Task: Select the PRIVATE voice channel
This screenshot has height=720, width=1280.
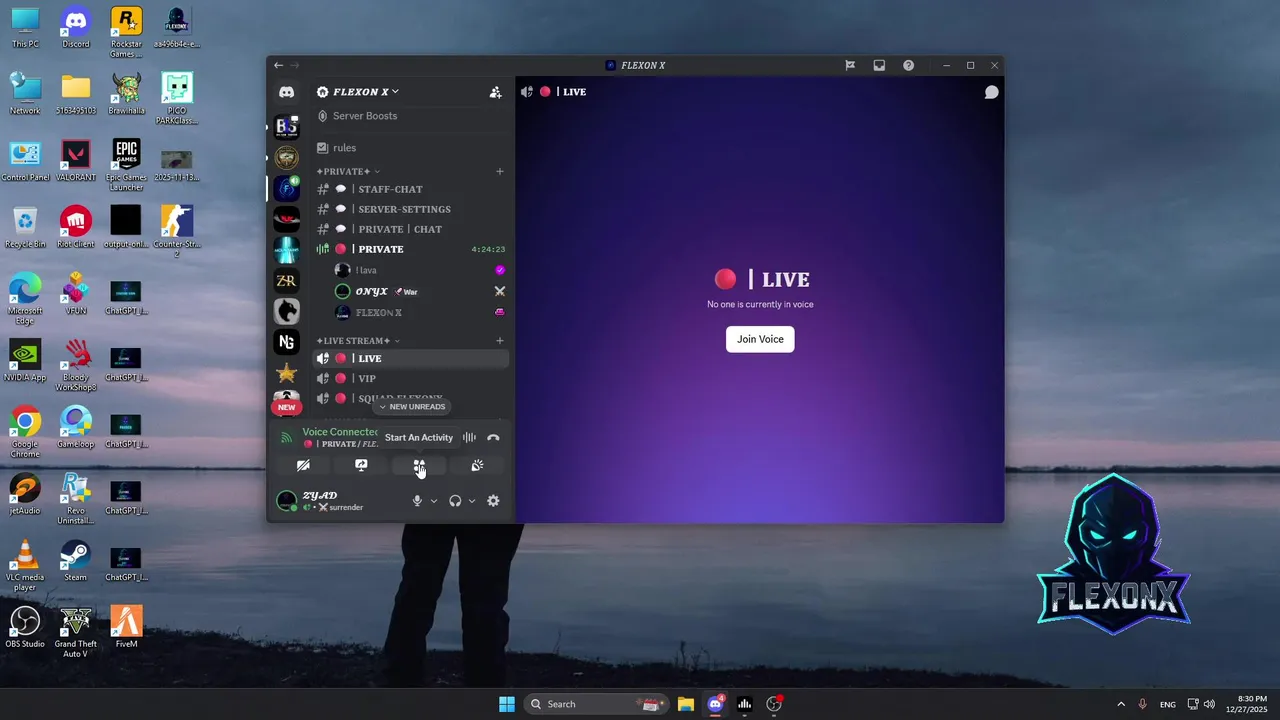Action: pyautogui.click(x=411, y=249)
